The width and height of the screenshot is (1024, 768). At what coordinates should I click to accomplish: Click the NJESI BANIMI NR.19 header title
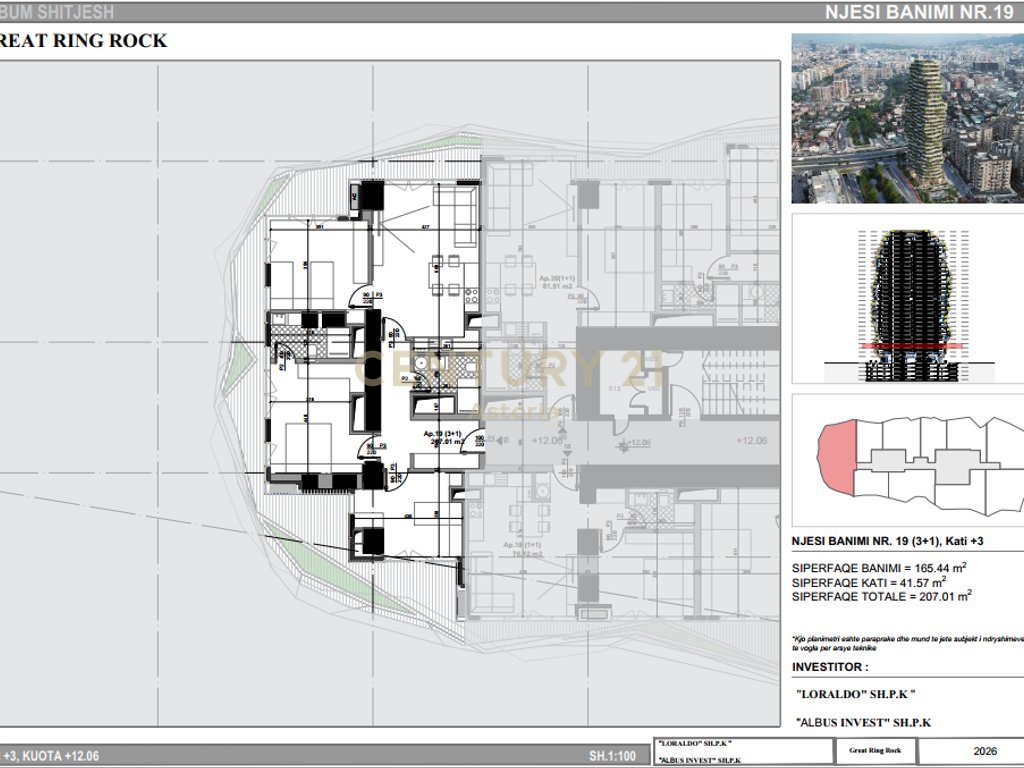919,12
